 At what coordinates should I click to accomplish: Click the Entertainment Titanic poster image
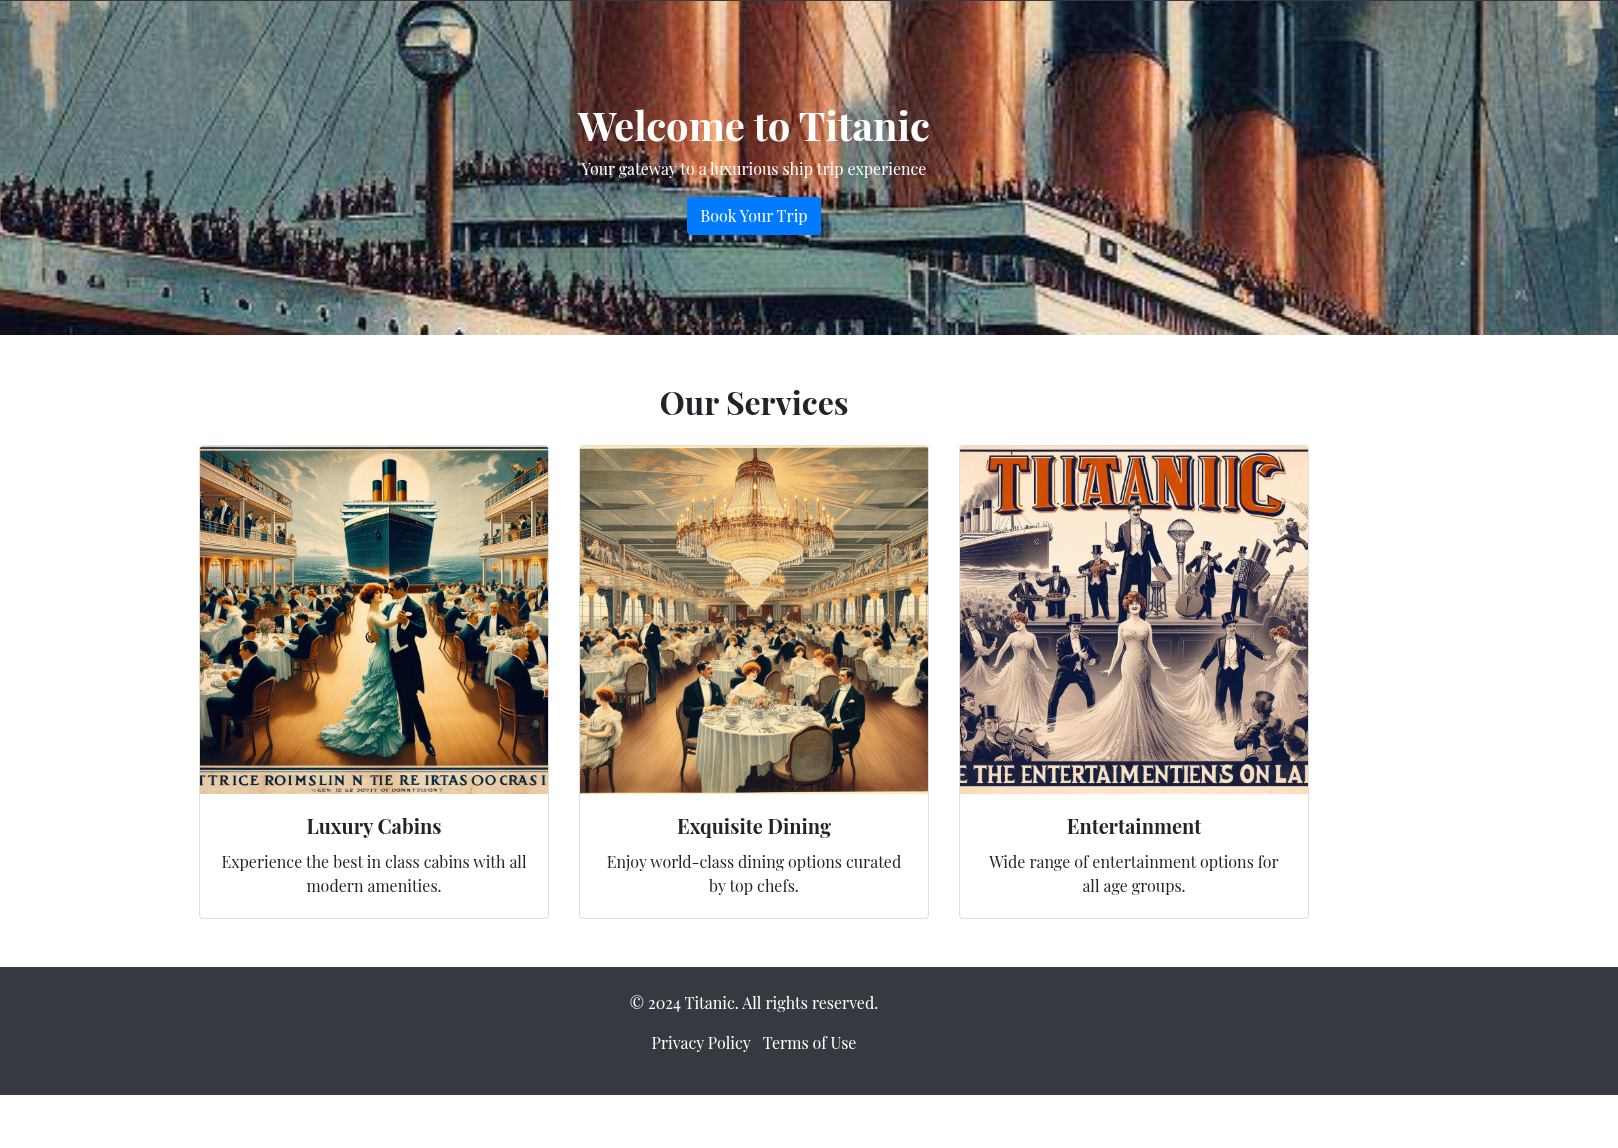[1134, 620]
